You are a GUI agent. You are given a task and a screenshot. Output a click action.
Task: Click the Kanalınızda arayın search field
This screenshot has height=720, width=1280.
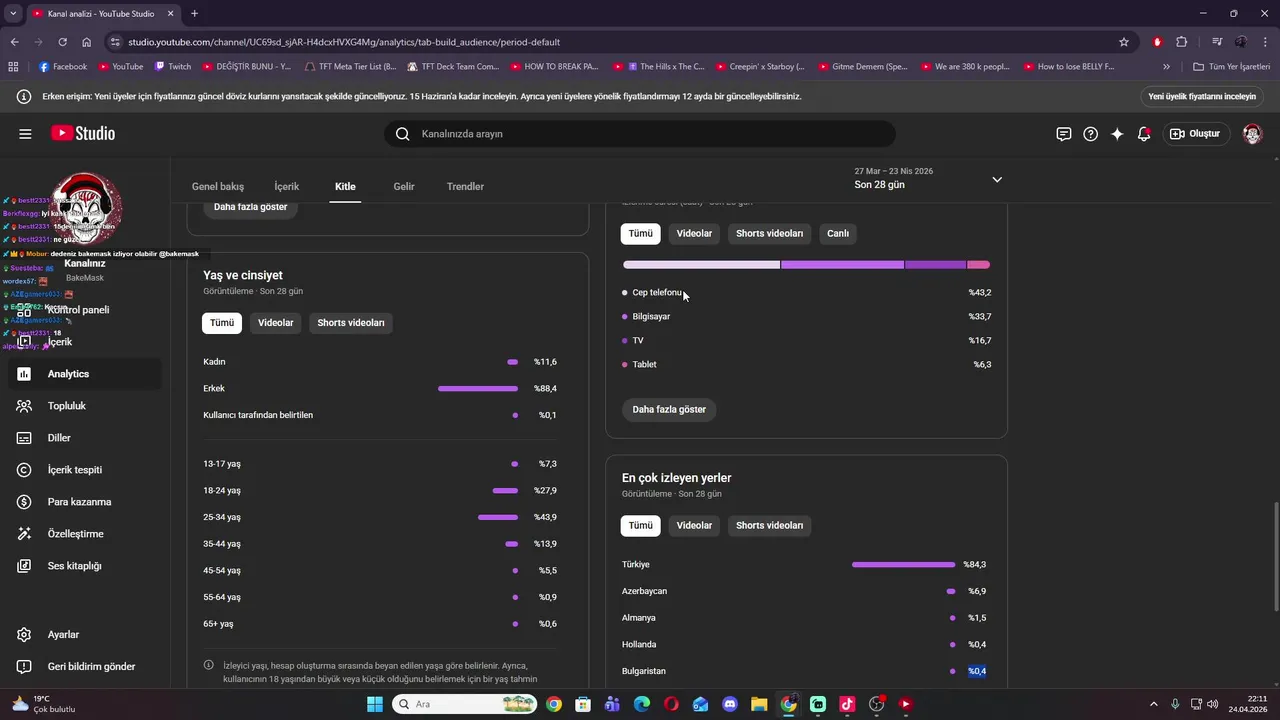[640, 134]
